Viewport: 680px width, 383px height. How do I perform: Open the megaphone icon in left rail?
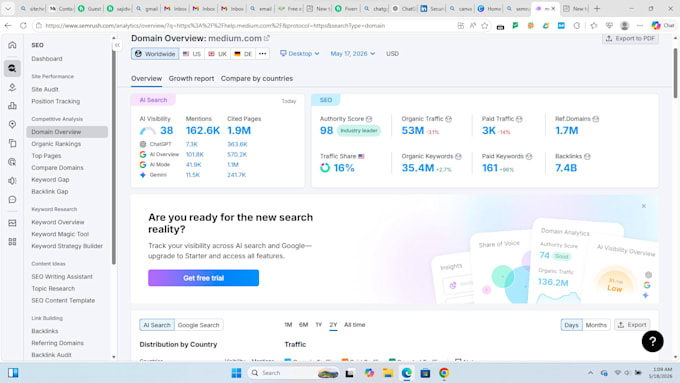12,181
